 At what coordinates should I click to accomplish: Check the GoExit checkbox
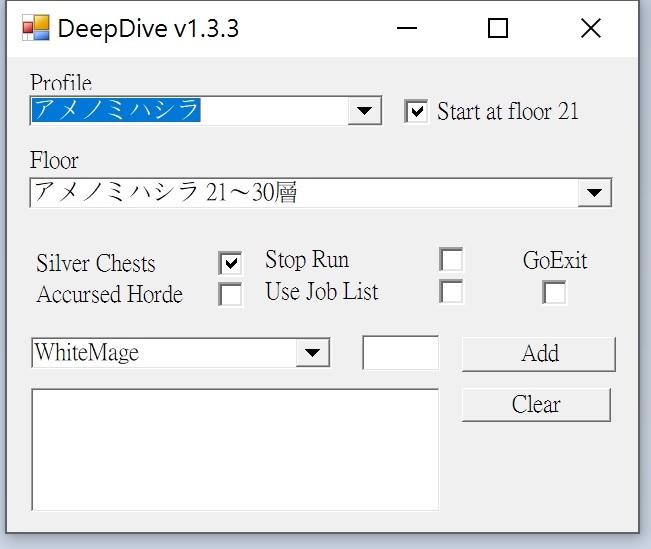[554, 292]
